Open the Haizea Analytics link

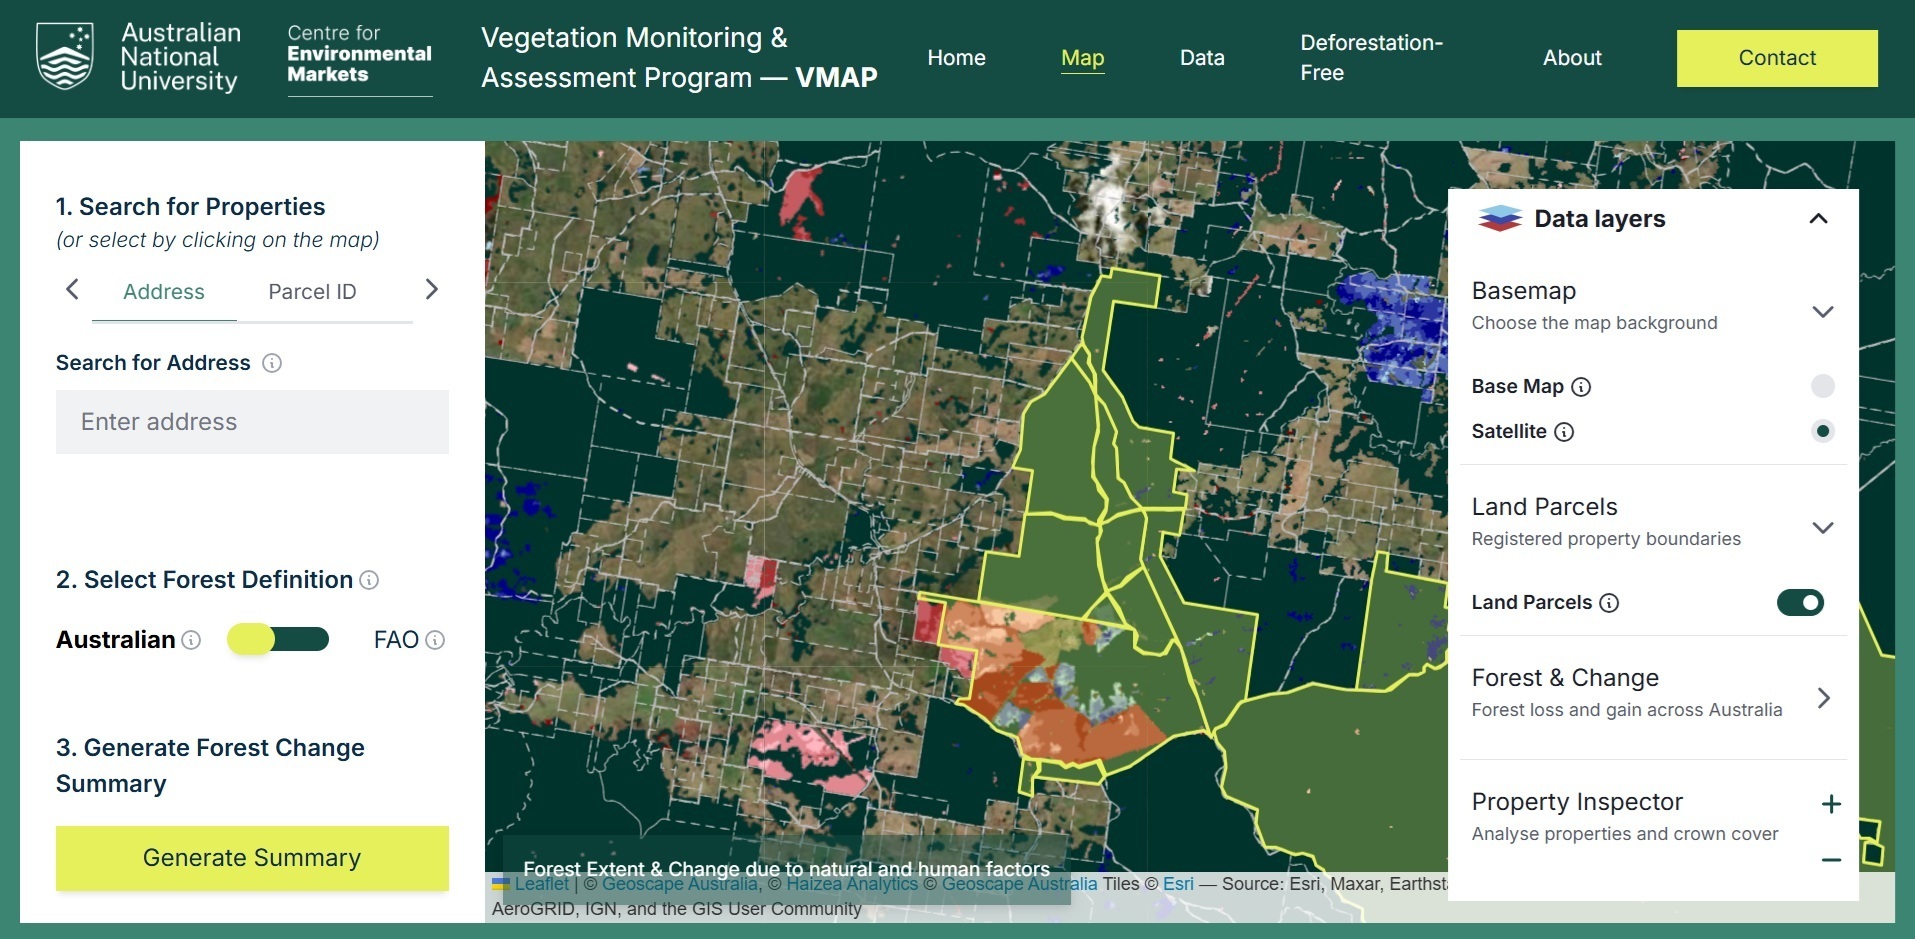(x=852, y=884)
